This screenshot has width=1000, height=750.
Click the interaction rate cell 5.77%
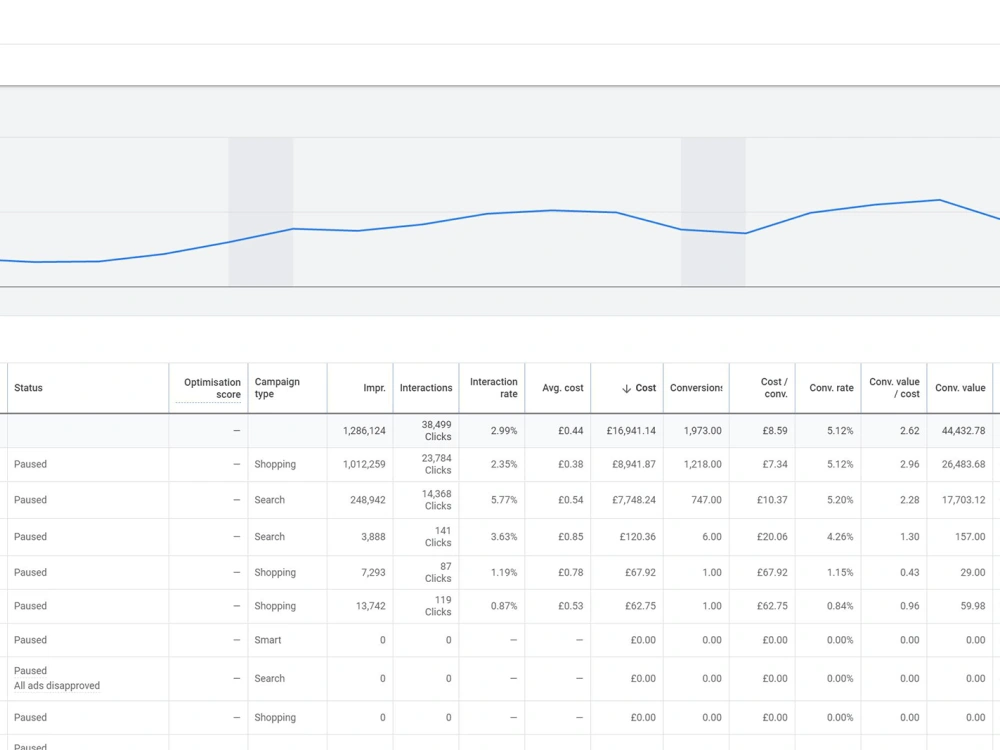coord(504,500)
